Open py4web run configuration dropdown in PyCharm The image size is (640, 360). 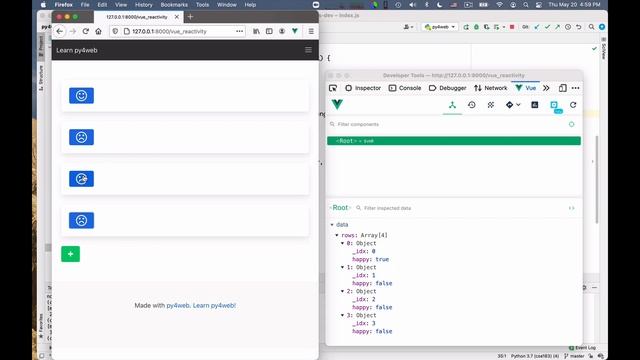click(x=440, y=27)
